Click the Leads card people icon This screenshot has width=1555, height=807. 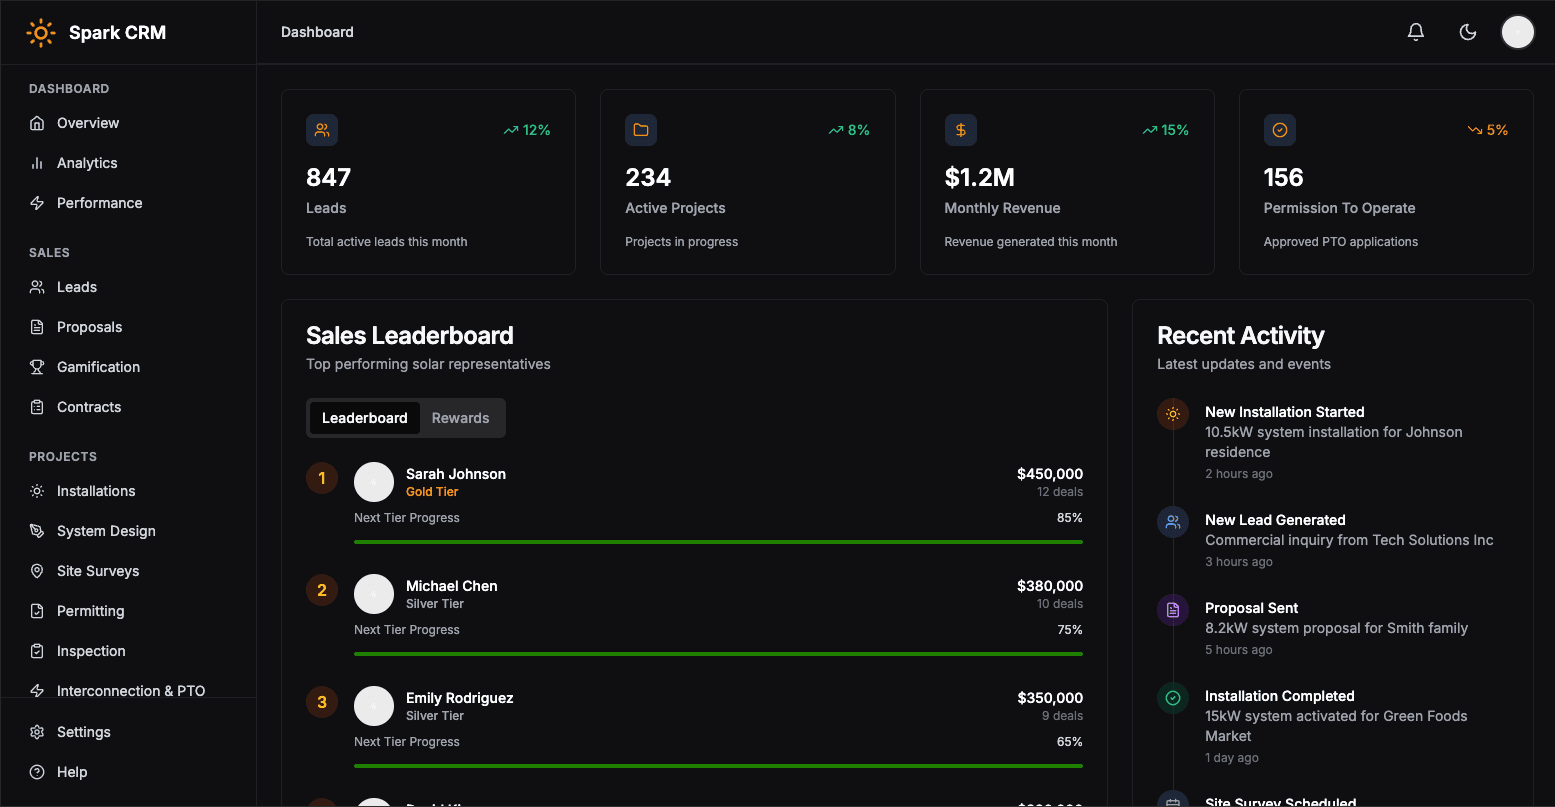click(322, 130)
